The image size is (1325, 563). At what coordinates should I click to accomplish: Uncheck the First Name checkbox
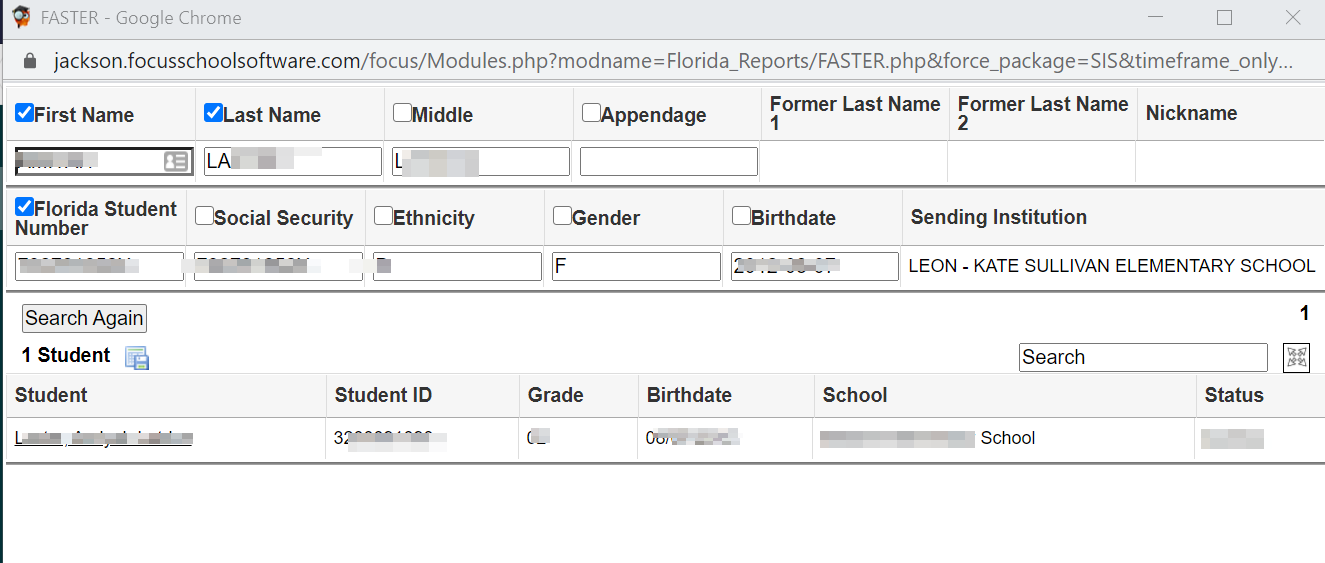click(24, 113)
